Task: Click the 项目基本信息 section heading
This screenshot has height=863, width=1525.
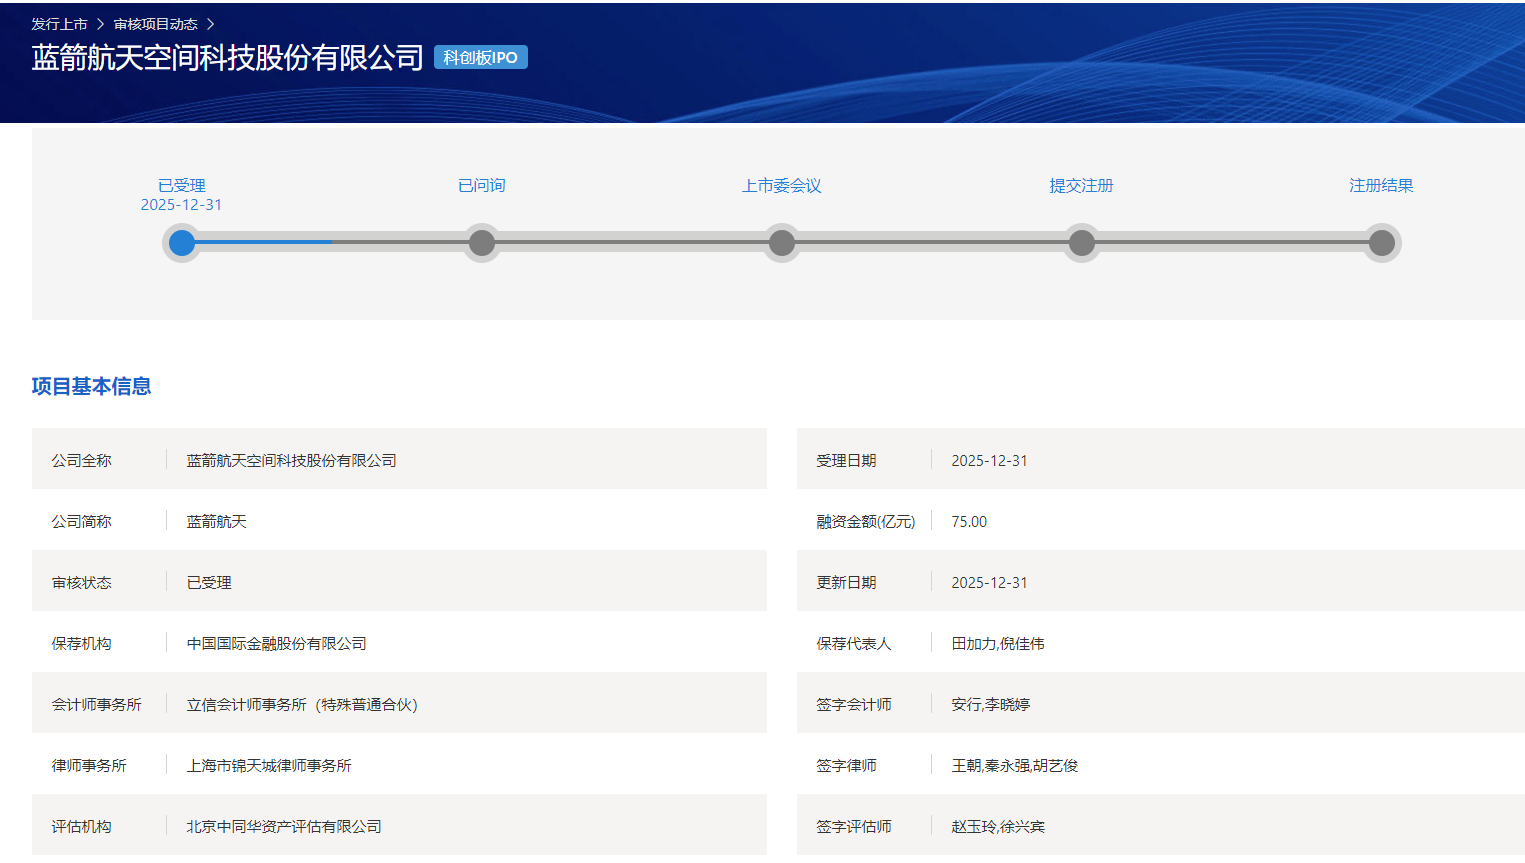Action: pyautogui.click(x=91, y=386)
